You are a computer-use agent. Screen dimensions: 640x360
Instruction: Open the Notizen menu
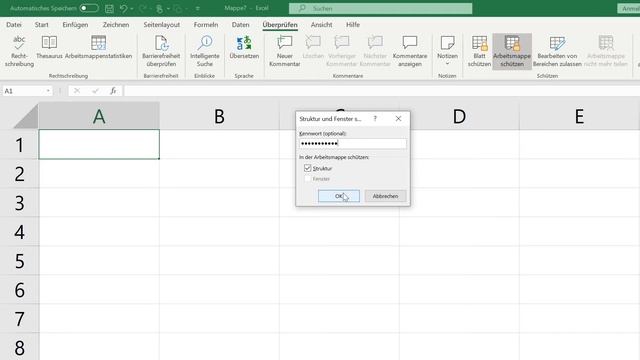click(x=447, y=51)
